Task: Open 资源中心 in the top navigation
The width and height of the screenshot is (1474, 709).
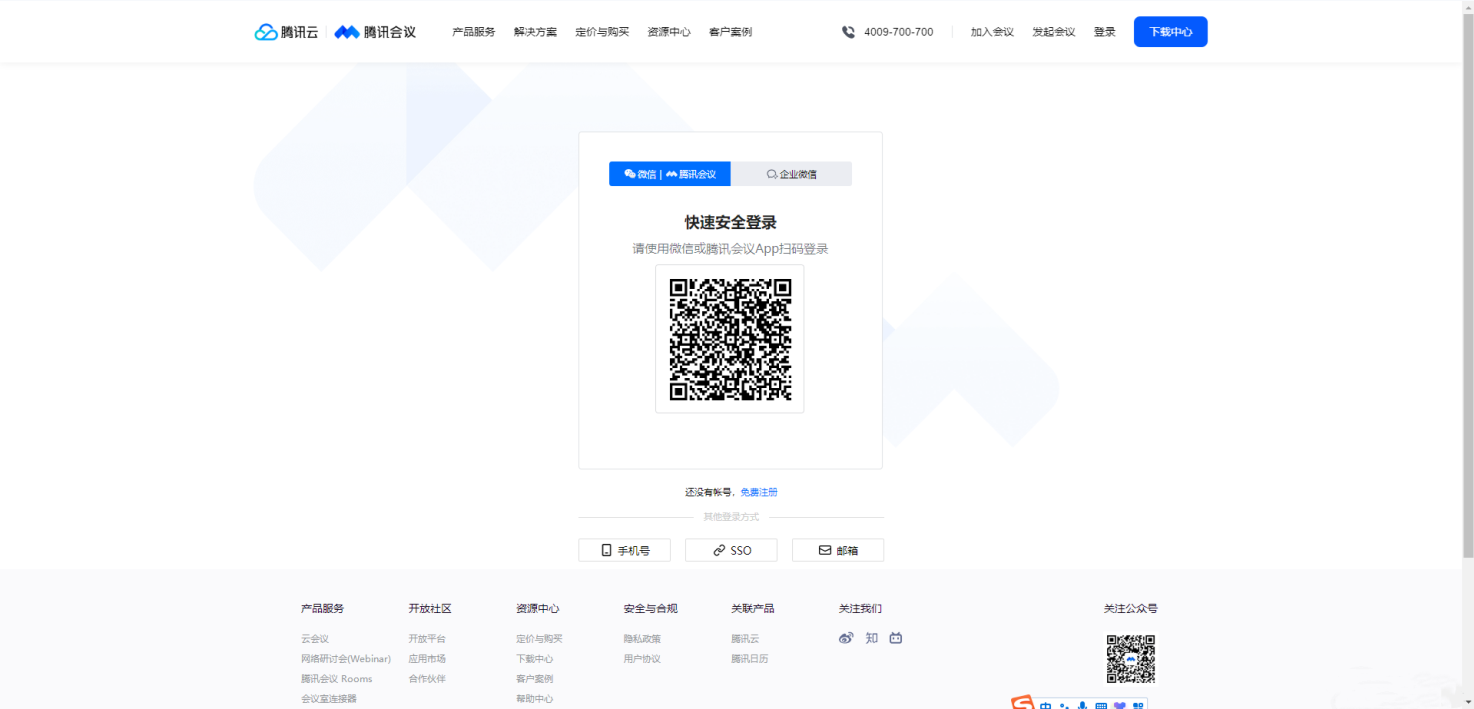Action: pos(669,32)
